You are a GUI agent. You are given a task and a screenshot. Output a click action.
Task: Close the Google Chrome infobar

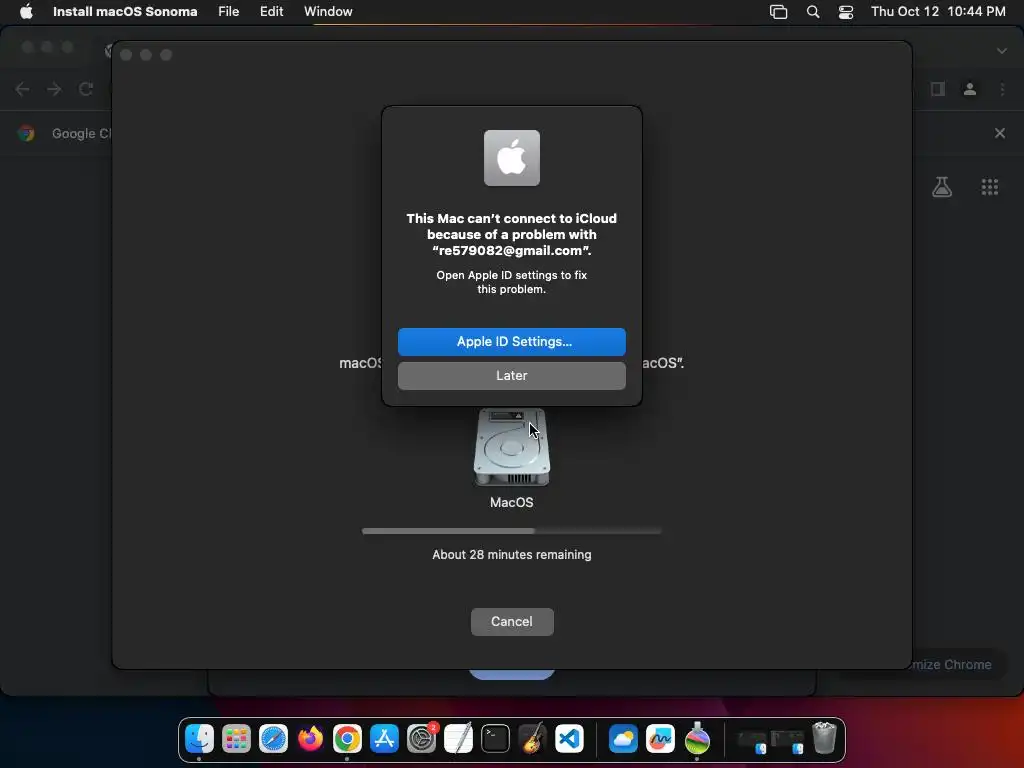coord(1000,133)
